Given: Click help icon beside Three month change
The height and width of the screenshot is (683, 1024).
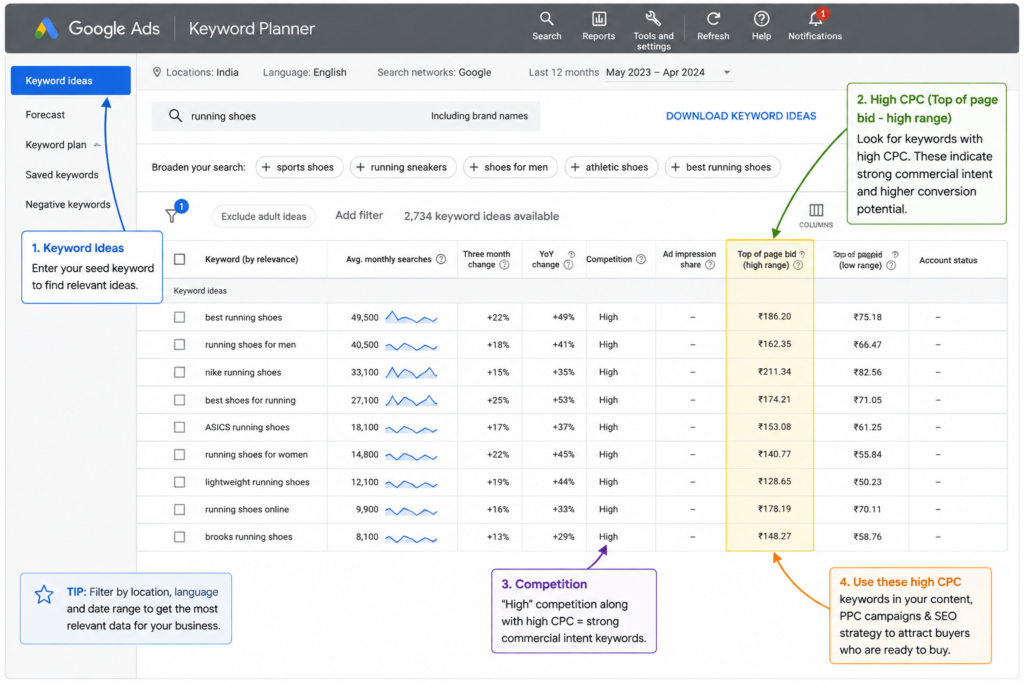Looking at the screenshot, I should click(x=504, y=264).
